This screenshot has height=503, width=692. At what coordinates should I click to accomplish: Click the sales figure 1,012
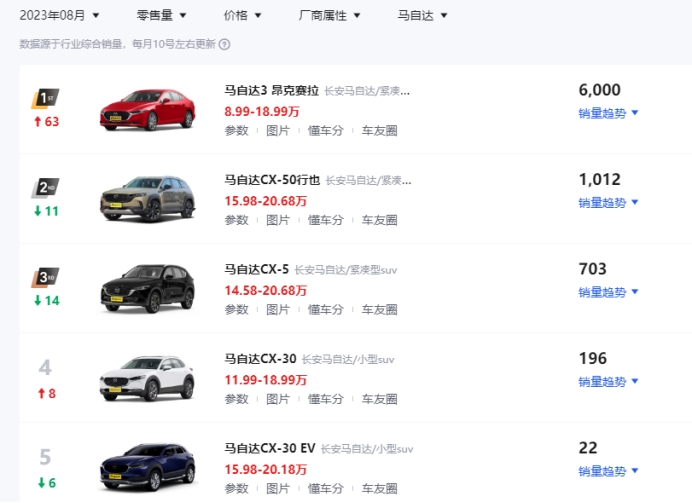click(599, 180)
